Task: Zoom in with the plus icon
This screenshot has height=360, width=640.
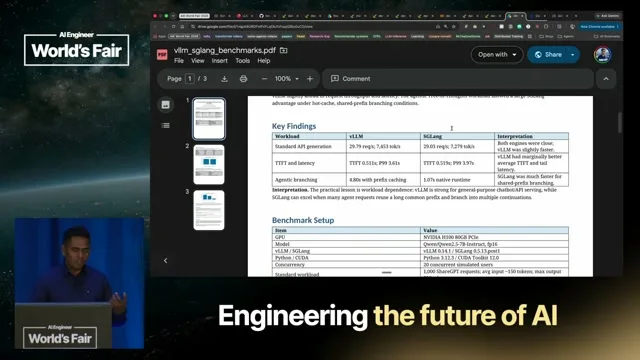Action: coord(310,79)
